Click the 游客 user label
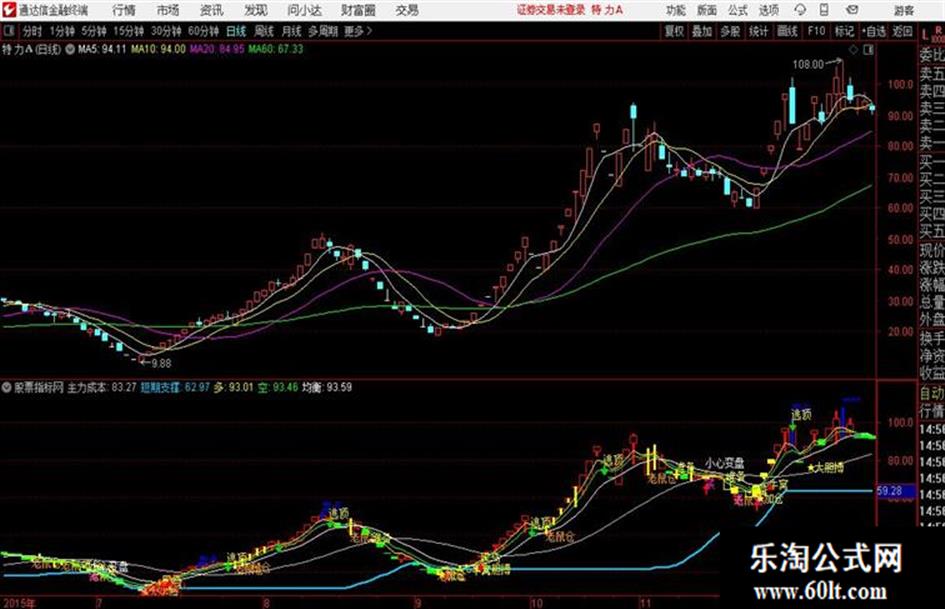This screenshot has height=609, width=945. tap(903, 10)
